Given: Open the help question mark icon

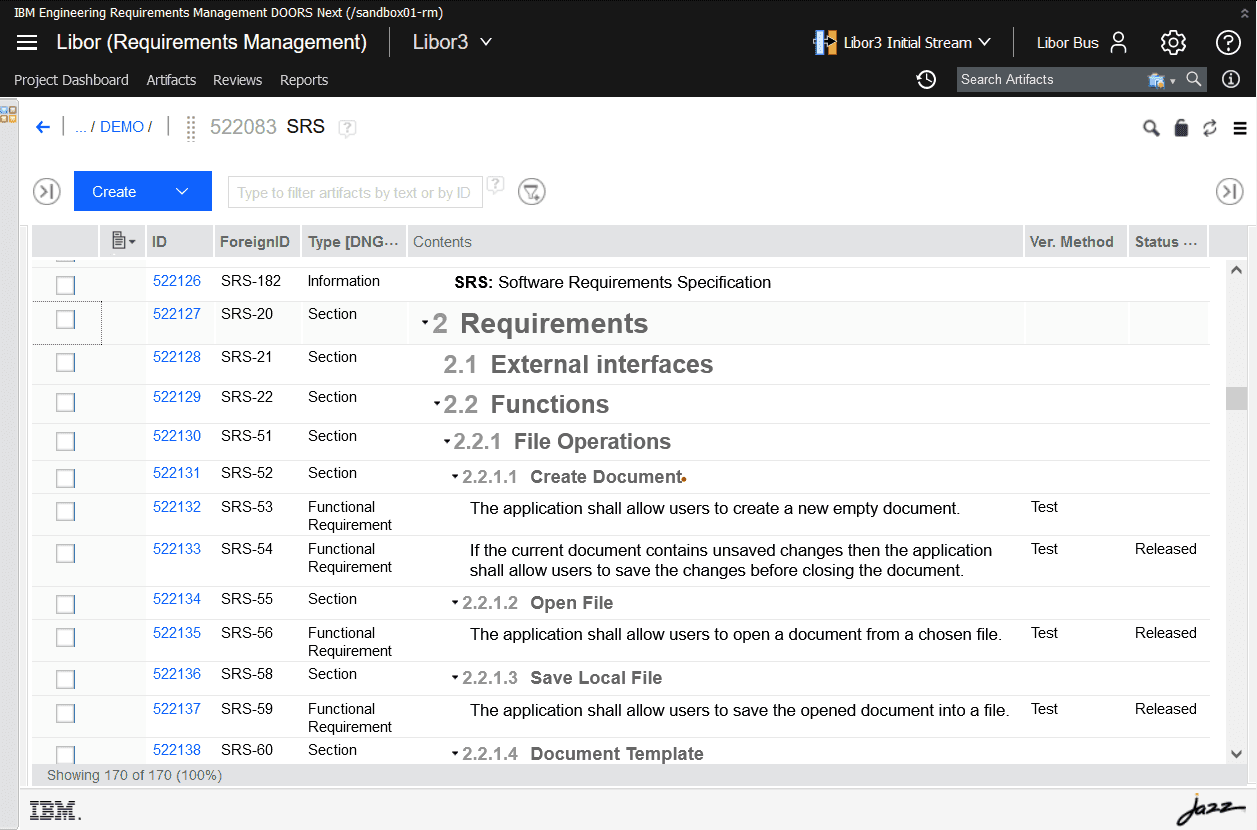Looking at the screenshot, I should 1228,42.
